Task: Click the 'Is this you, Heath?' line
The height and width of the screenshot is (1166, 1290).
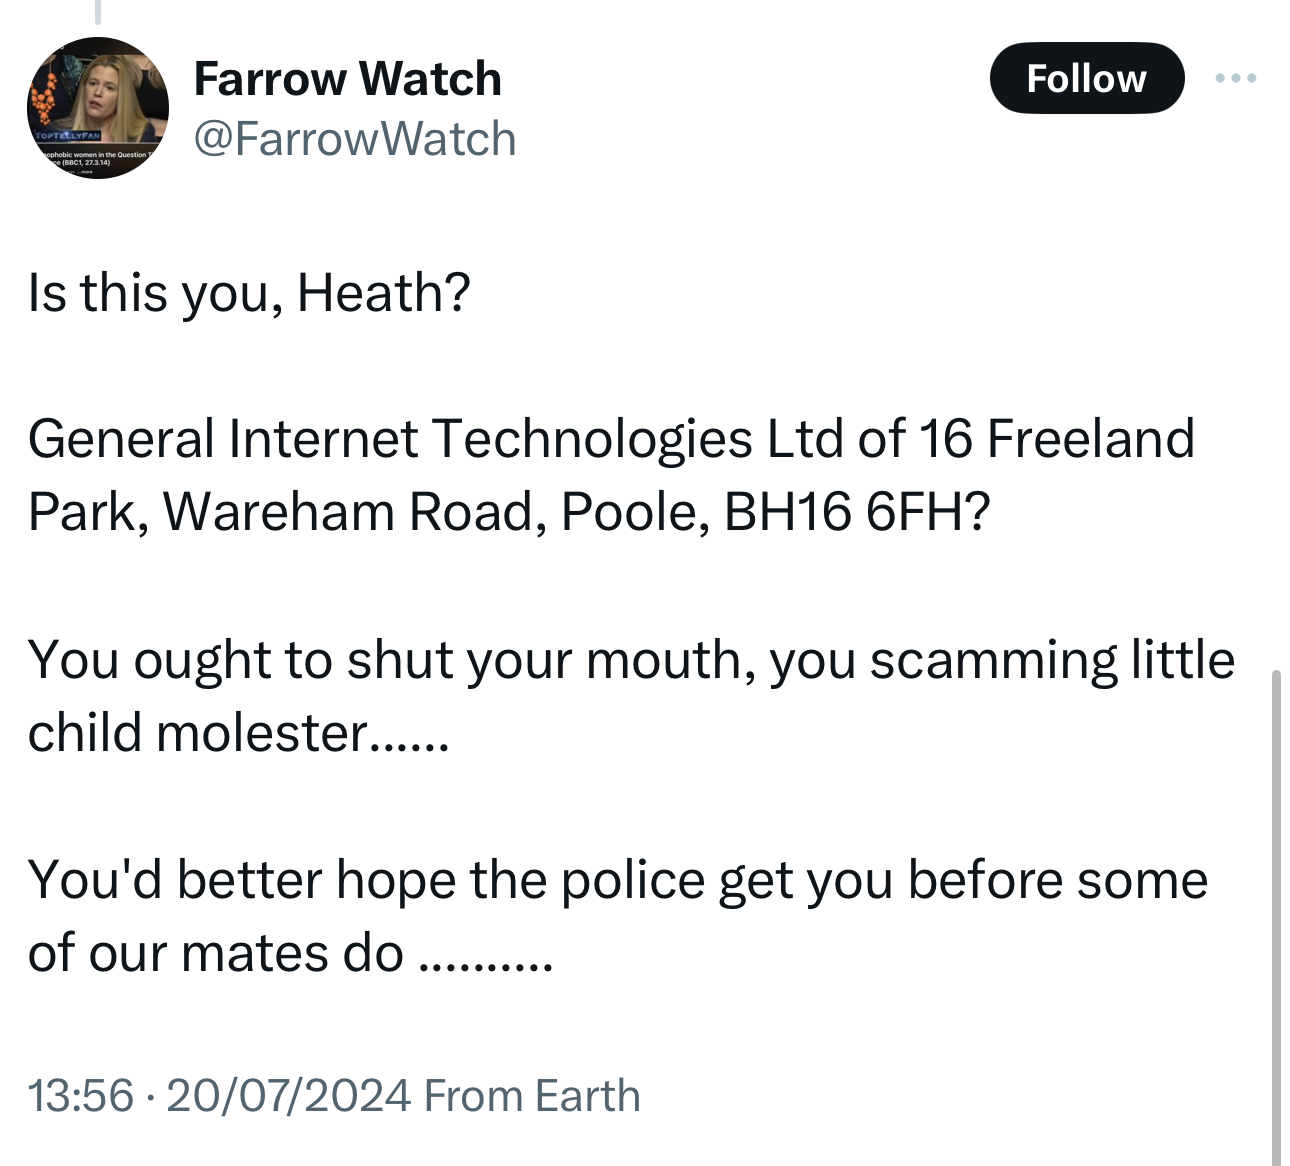Action: 249,293
